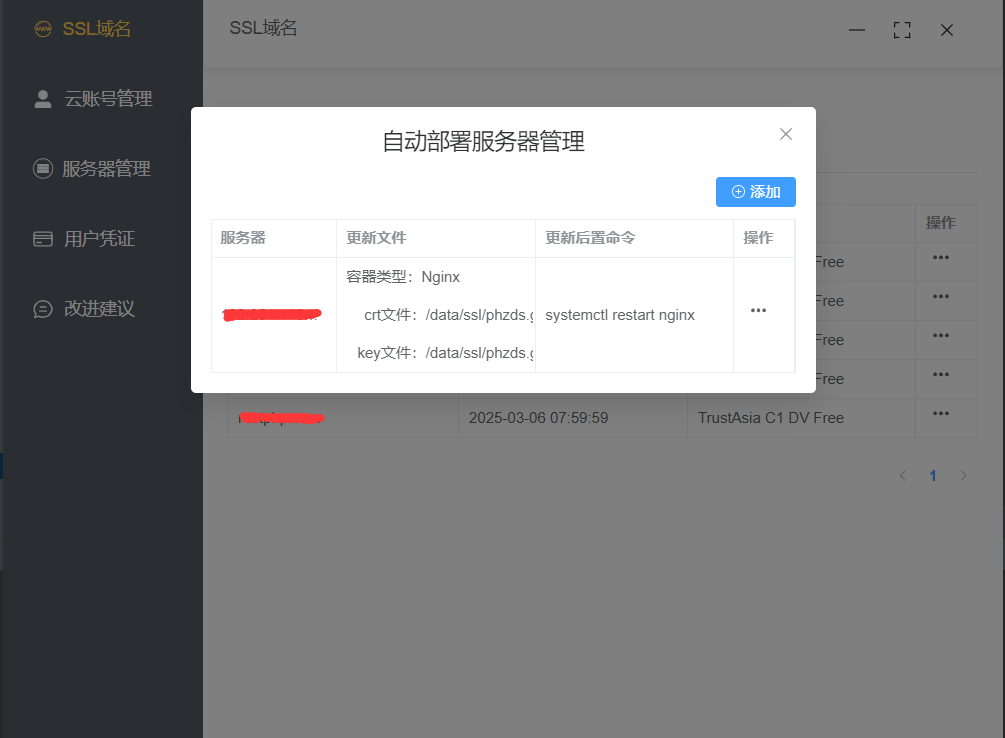Open ... actions for first background table row
Screen dimensions: 1005x738
click(x=941, y=257)
